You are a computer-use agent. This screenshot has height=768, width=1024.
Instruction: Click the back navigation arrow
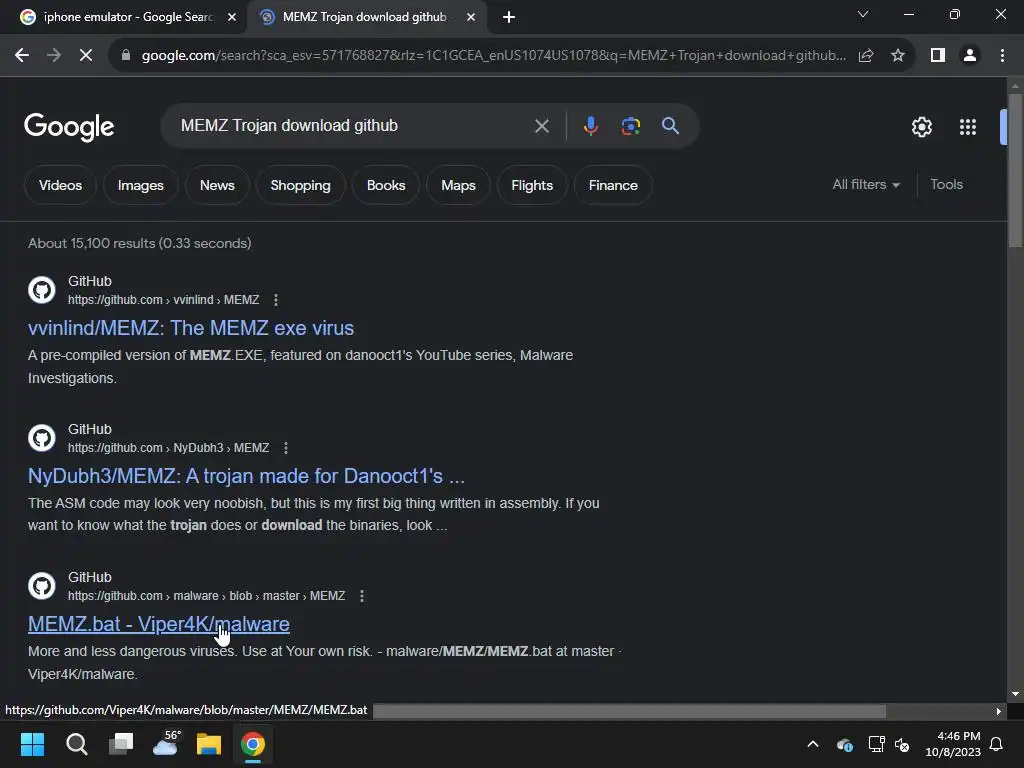[22, 56]
